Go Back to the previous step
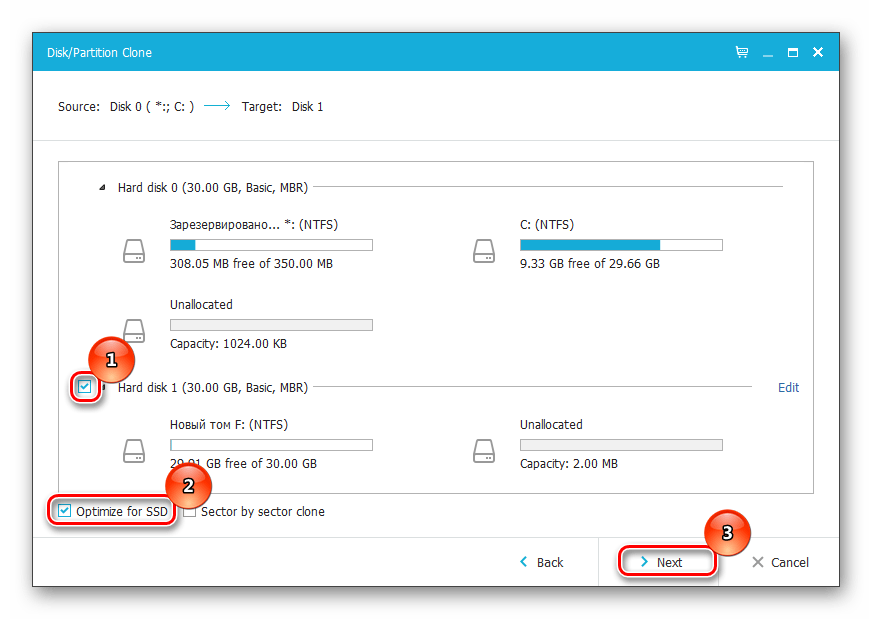Screen dimensions: 872x619 (x=542, y=562)
